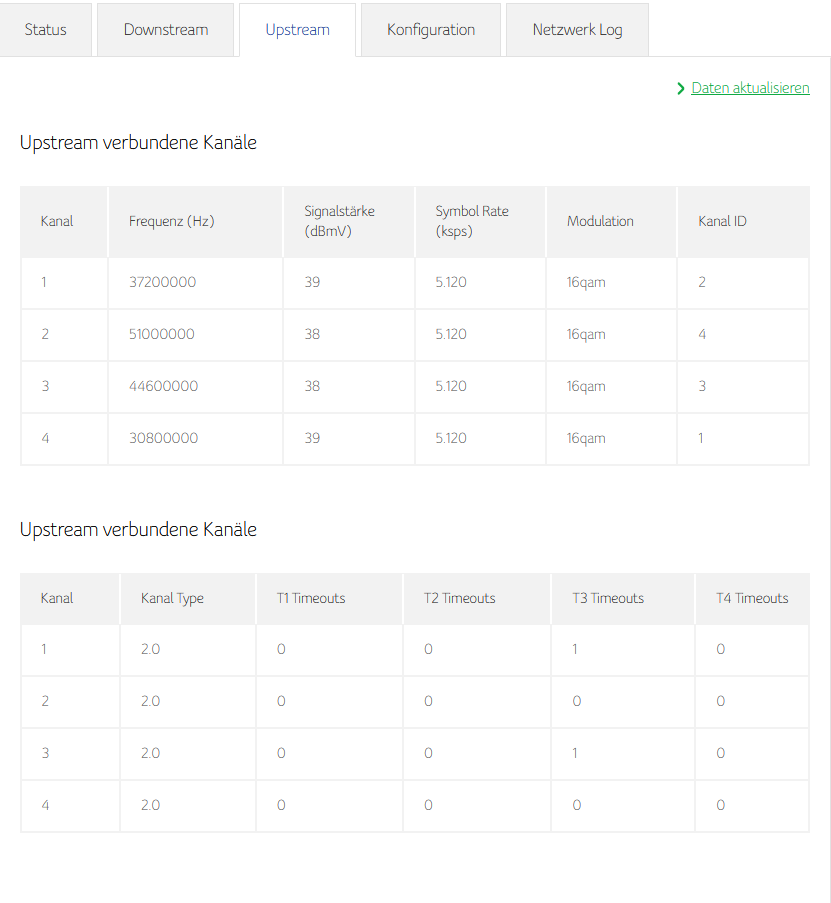Open the Downstream tab
Screen dimensions: 831x903
tap(166, 30)
